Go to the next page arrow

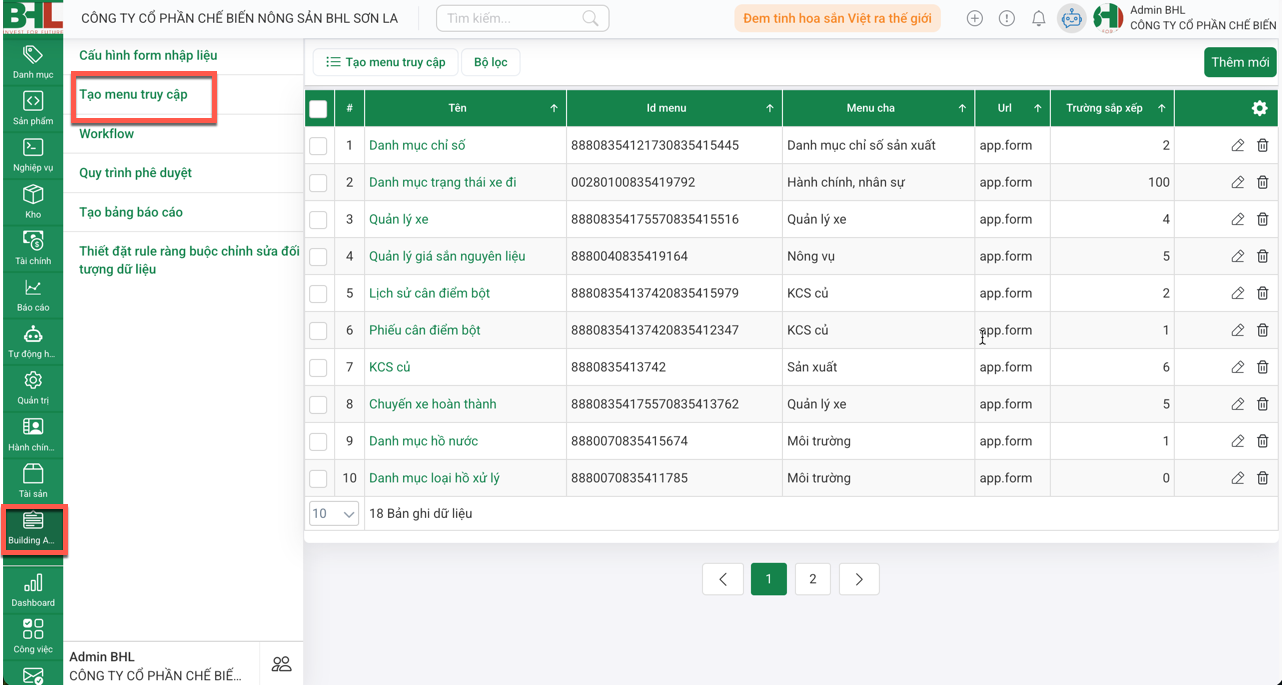pyautogui.click(x=859, y=579)
